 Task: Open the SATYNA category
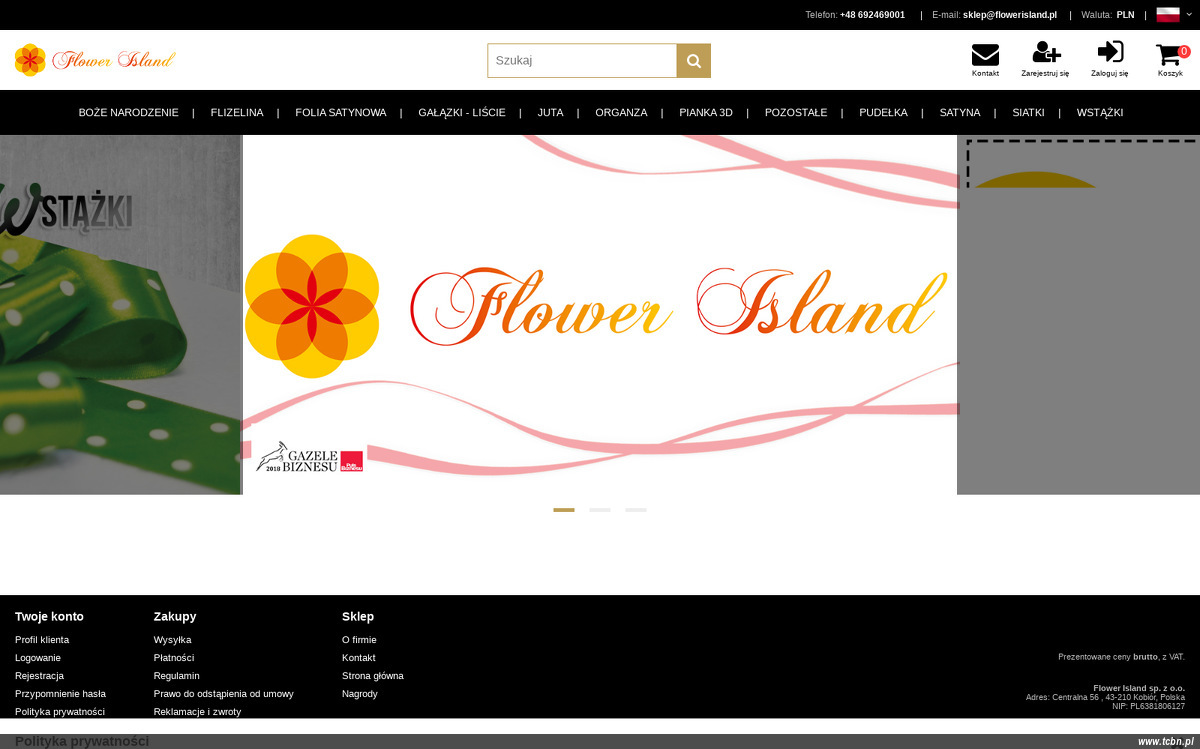pyautogui.click(x=960, y=113)
